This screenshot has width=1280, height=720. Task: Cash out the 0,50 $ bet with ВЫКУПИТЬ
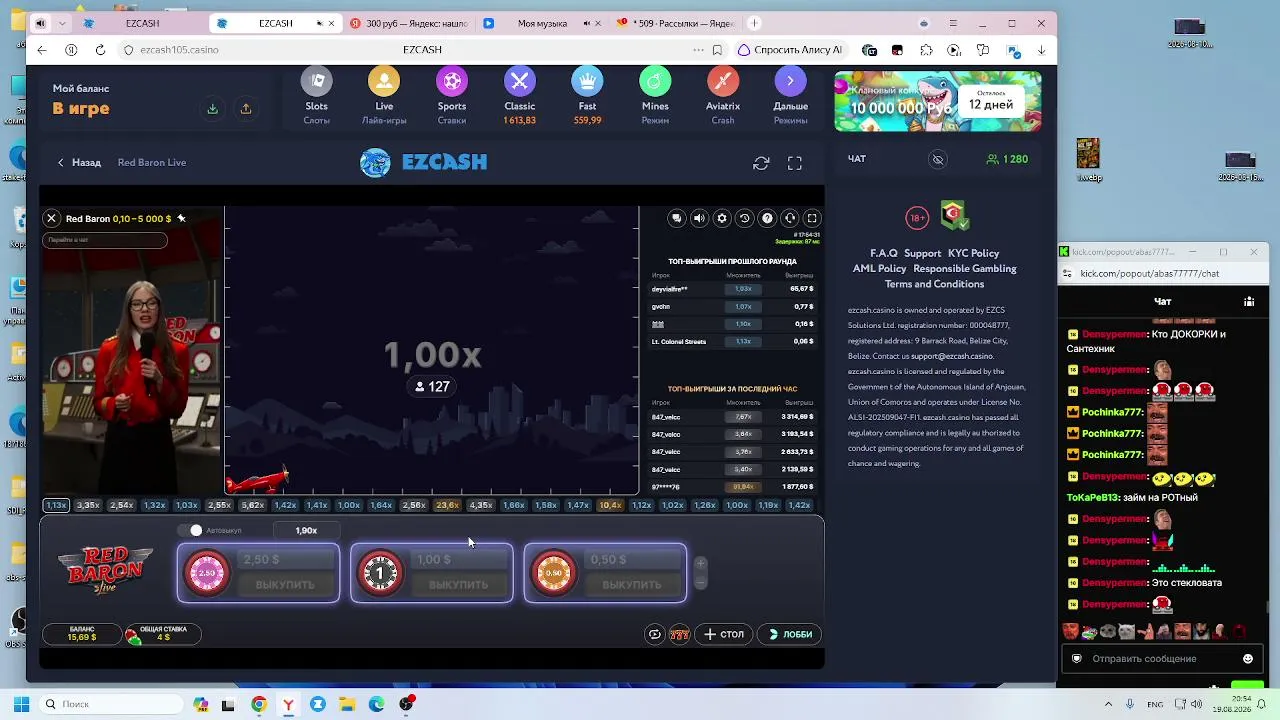632,585
